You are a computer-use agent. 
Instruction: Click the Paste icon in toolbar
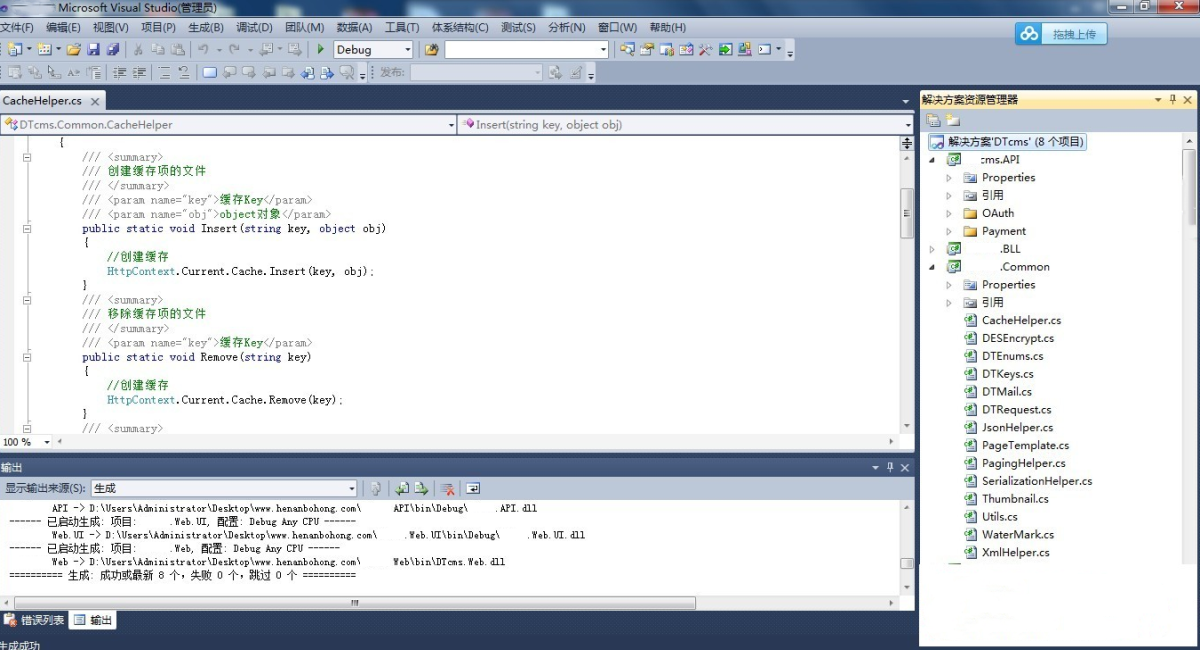(178, 49)
